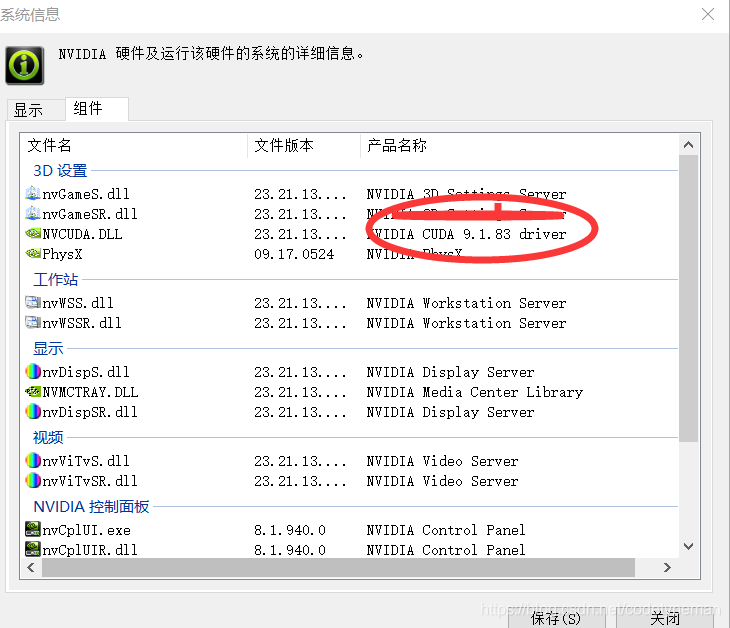Click the nvViTvSR.dll video icon
Image resolution: width=730 pixels, height=628 pixels.
click(33, 480)
